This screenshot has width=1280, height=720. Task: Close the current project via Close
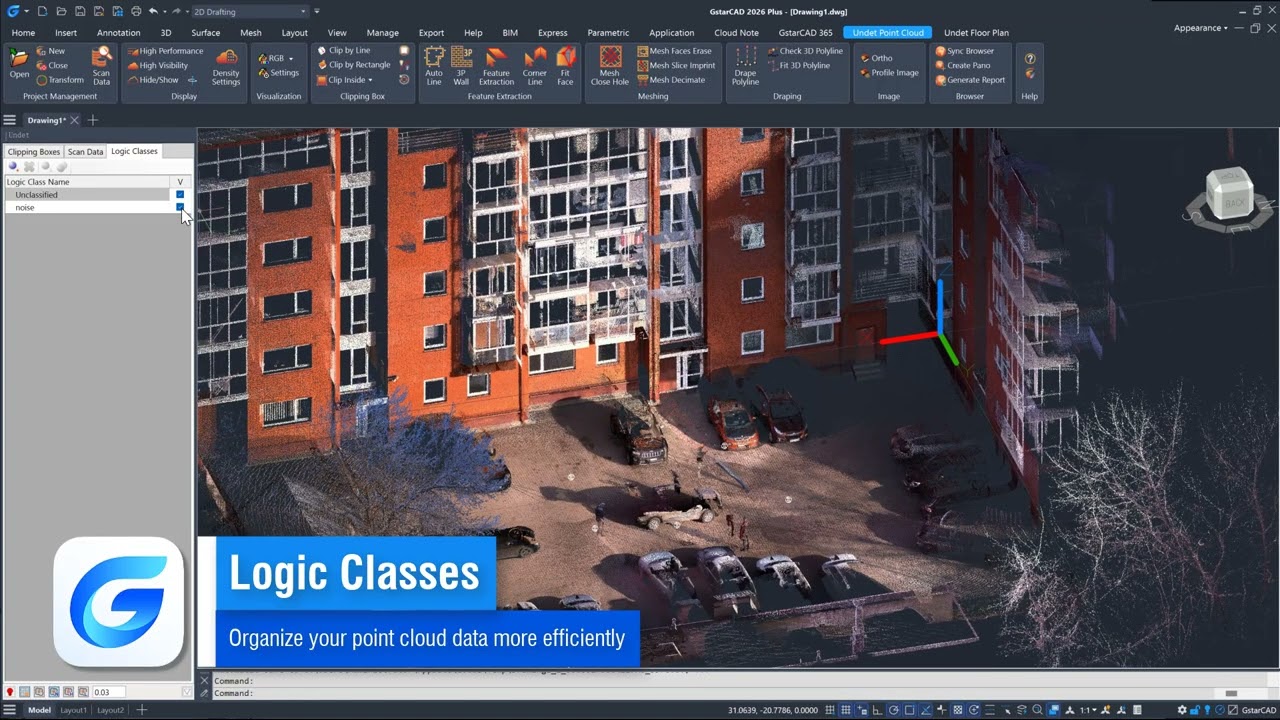click(52, 65)
